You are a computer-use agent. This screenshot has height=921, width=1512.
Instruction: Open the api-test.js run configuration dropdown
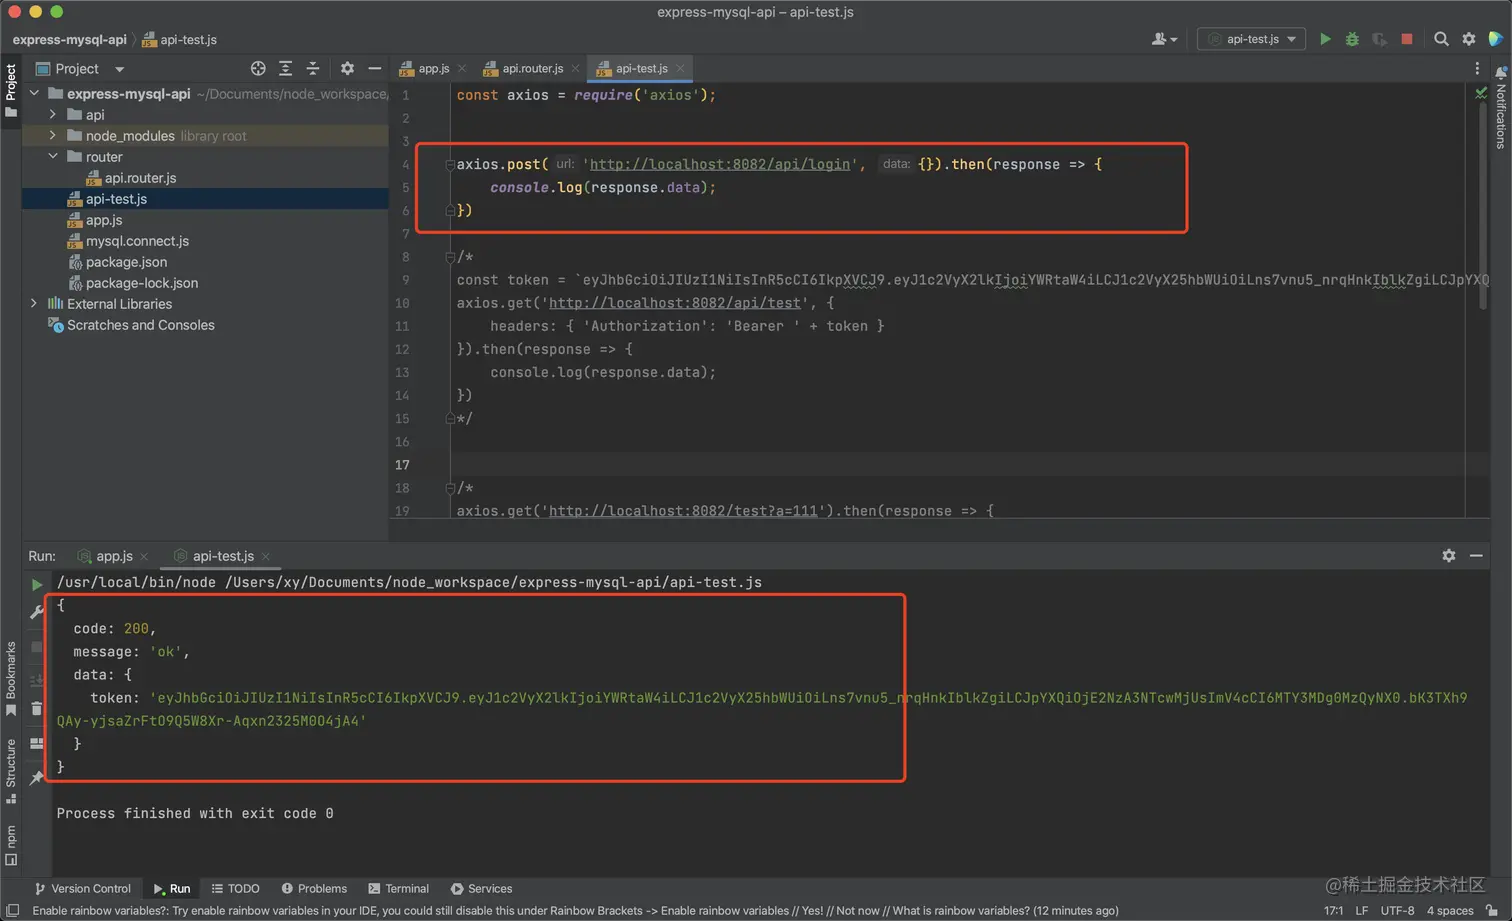[x=1251, y=39]
